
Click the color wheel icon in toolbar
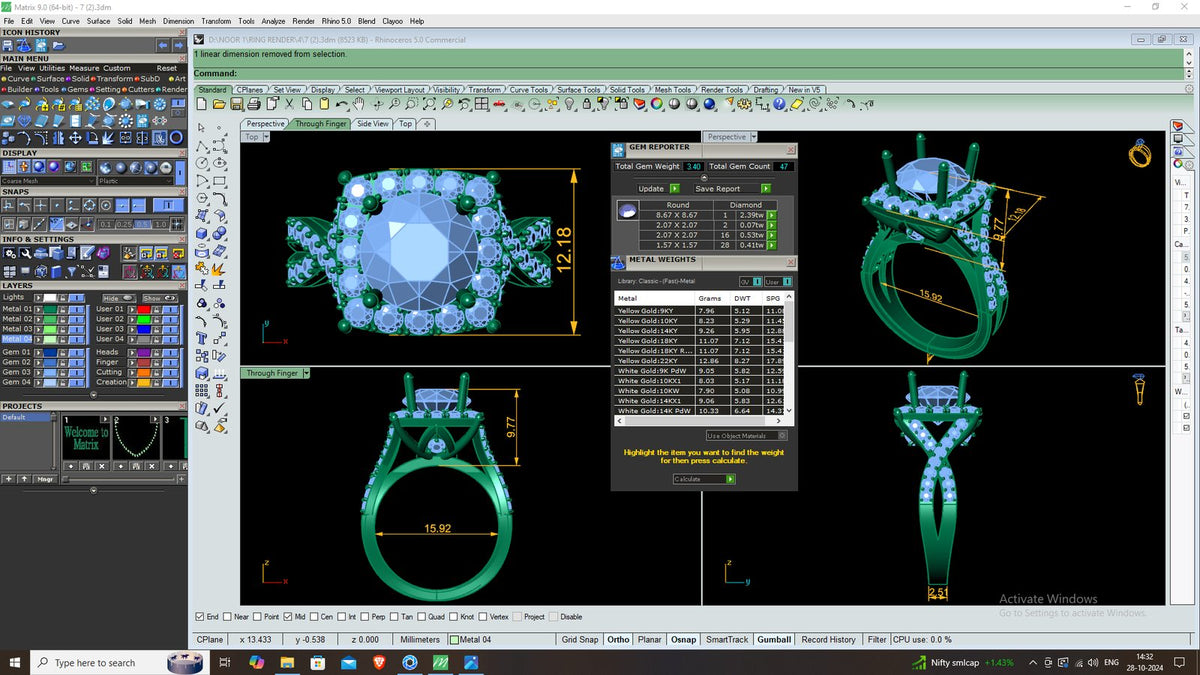(x=657, y=104)
